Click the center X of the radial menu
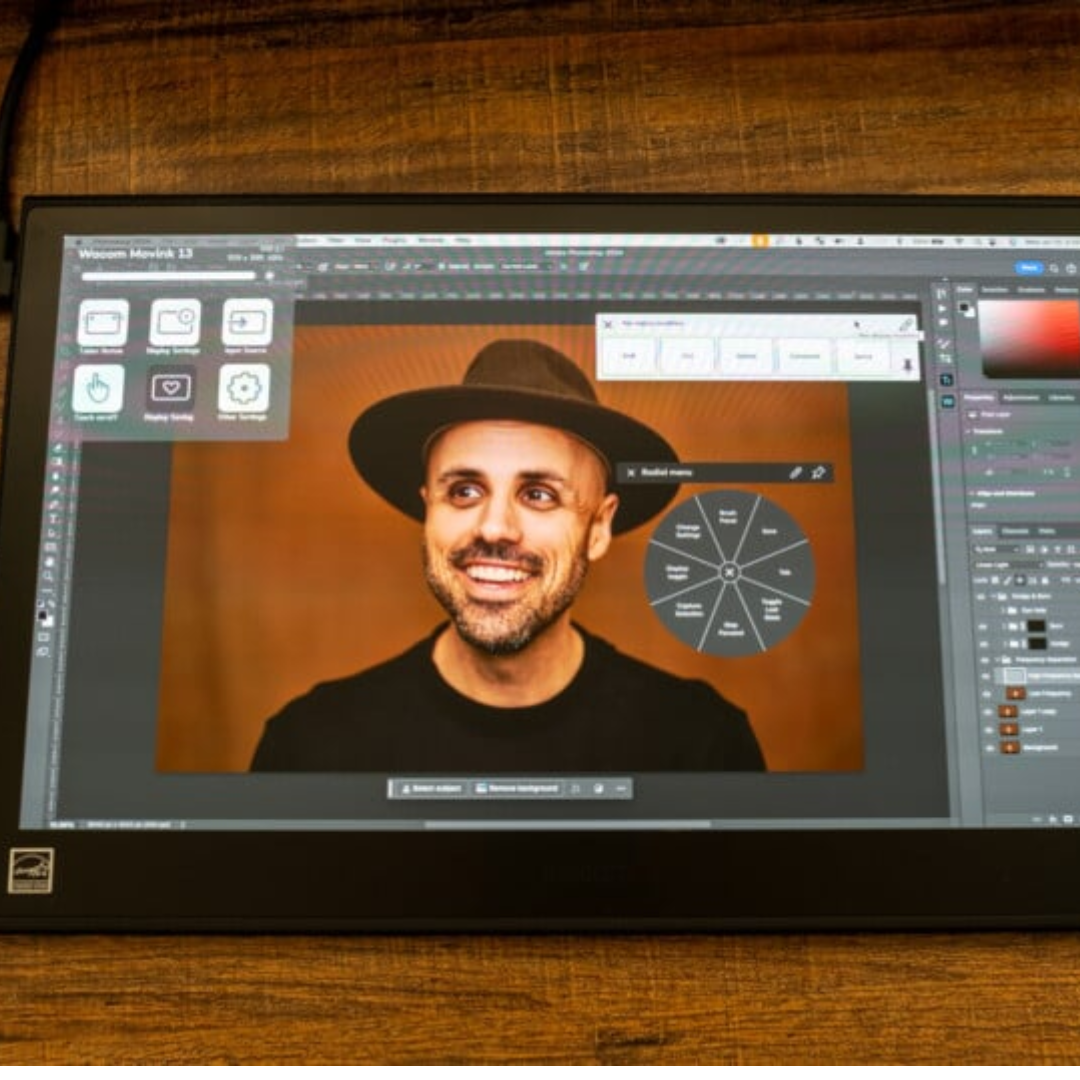Image resolution: width=1080 pixels, height=1080 pixels. click(730, 572)
